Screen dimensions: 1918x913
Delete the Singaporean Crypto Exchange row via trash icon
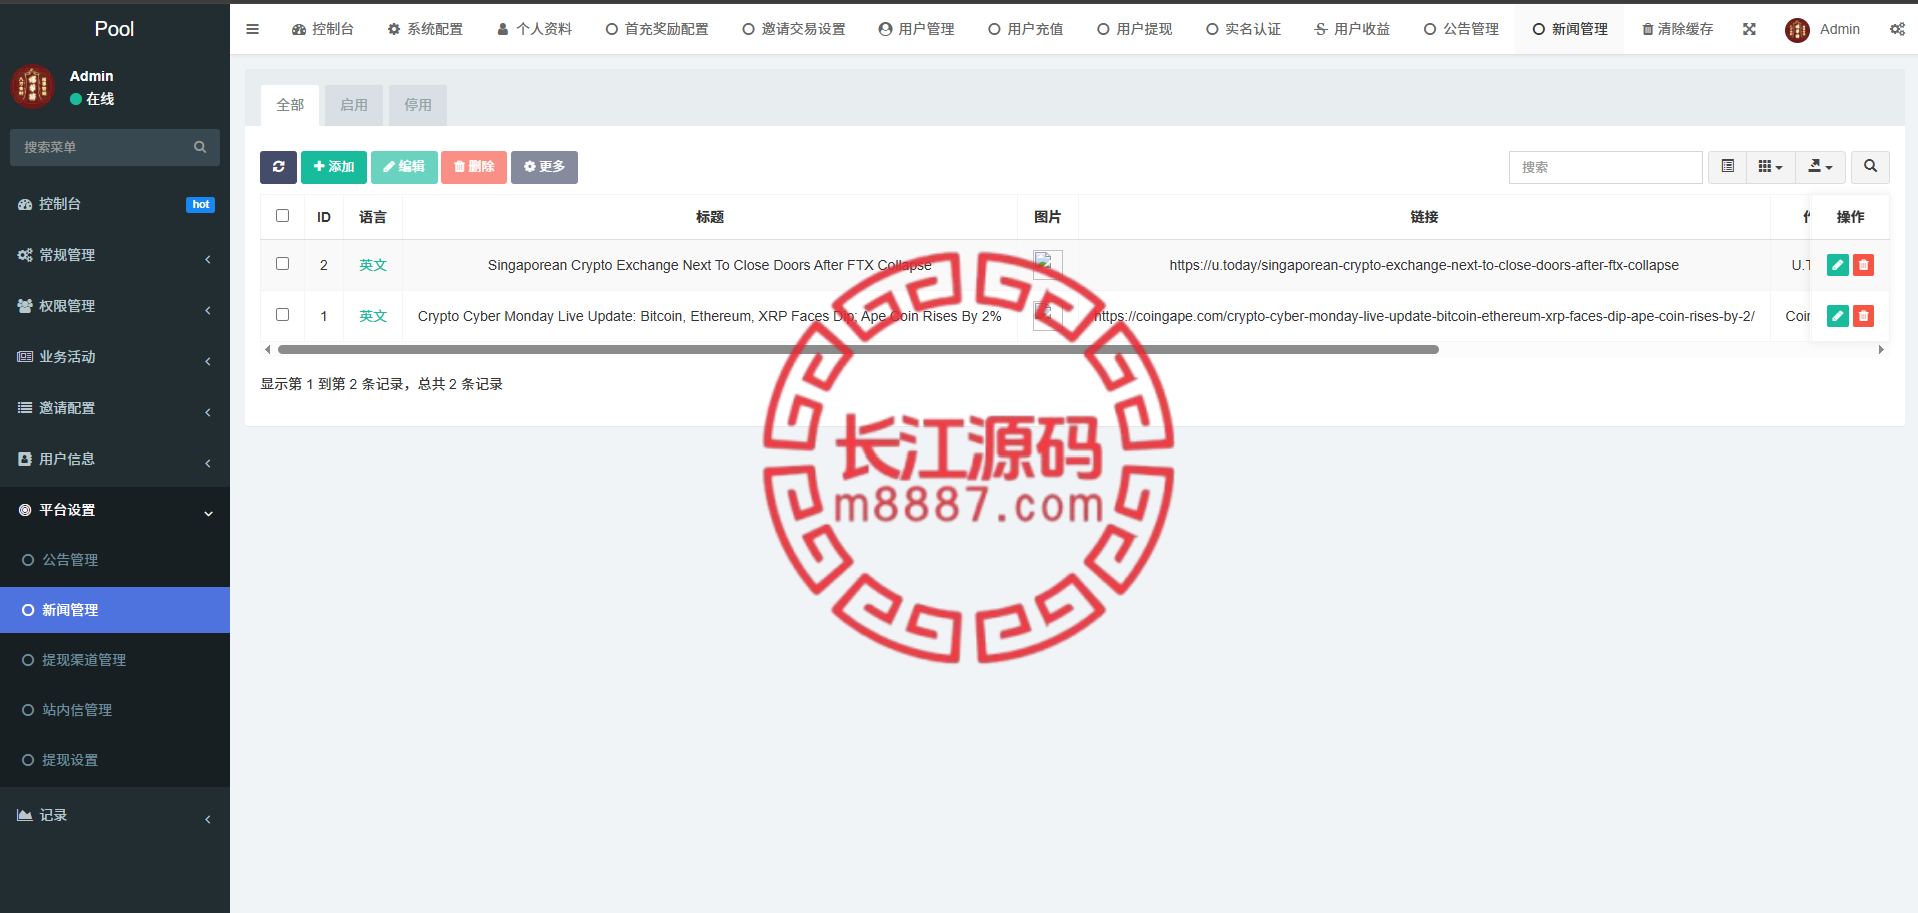coord(1863,265)
